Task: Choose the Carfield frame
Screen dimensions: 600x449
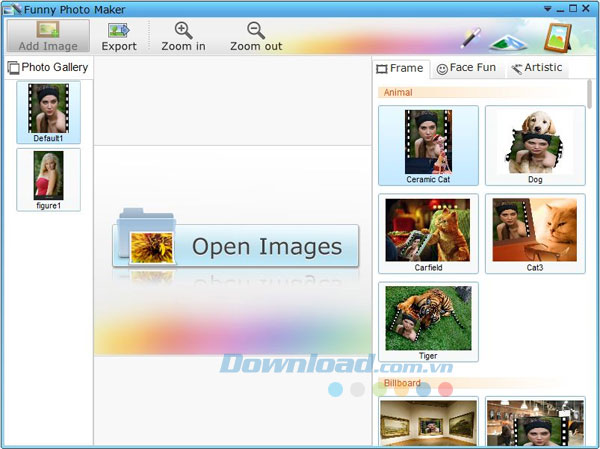Action: pyautogui.click(x=428, y=234)
